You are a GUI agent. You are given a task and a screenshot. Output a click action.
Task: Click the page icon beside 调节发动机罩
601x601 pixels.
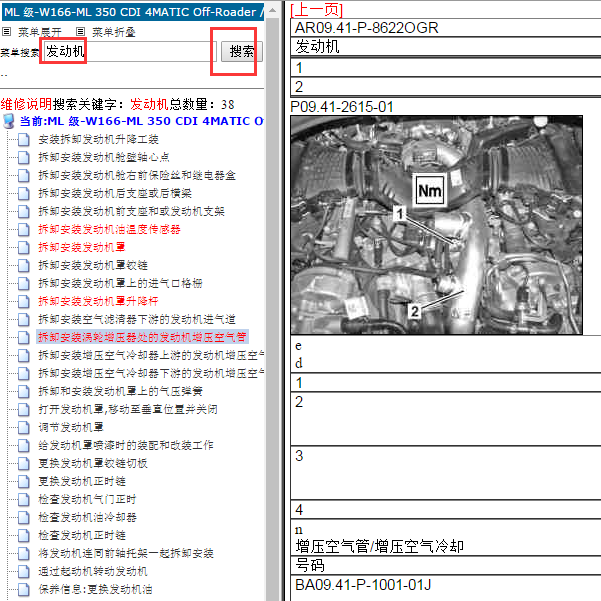pyautogui.click(x=24, y=427)
